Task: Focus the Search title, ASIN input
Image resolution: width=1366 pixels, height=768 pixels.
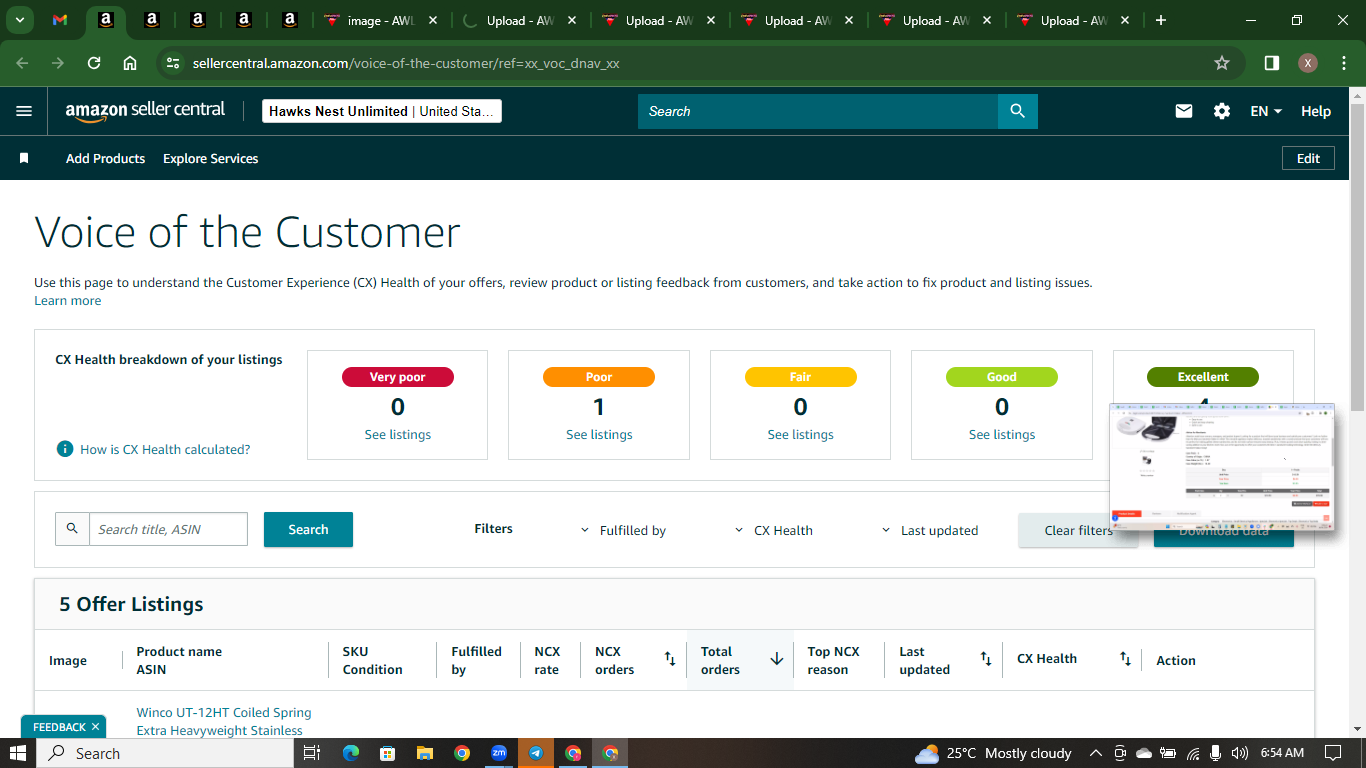Action: point(168,529)
